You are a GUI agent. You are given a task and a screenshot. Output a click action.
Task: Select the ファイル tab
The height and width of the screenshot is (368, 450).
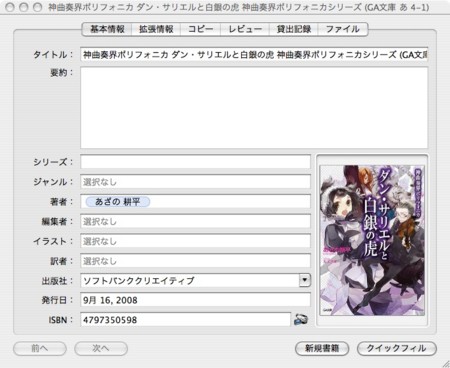343,29
